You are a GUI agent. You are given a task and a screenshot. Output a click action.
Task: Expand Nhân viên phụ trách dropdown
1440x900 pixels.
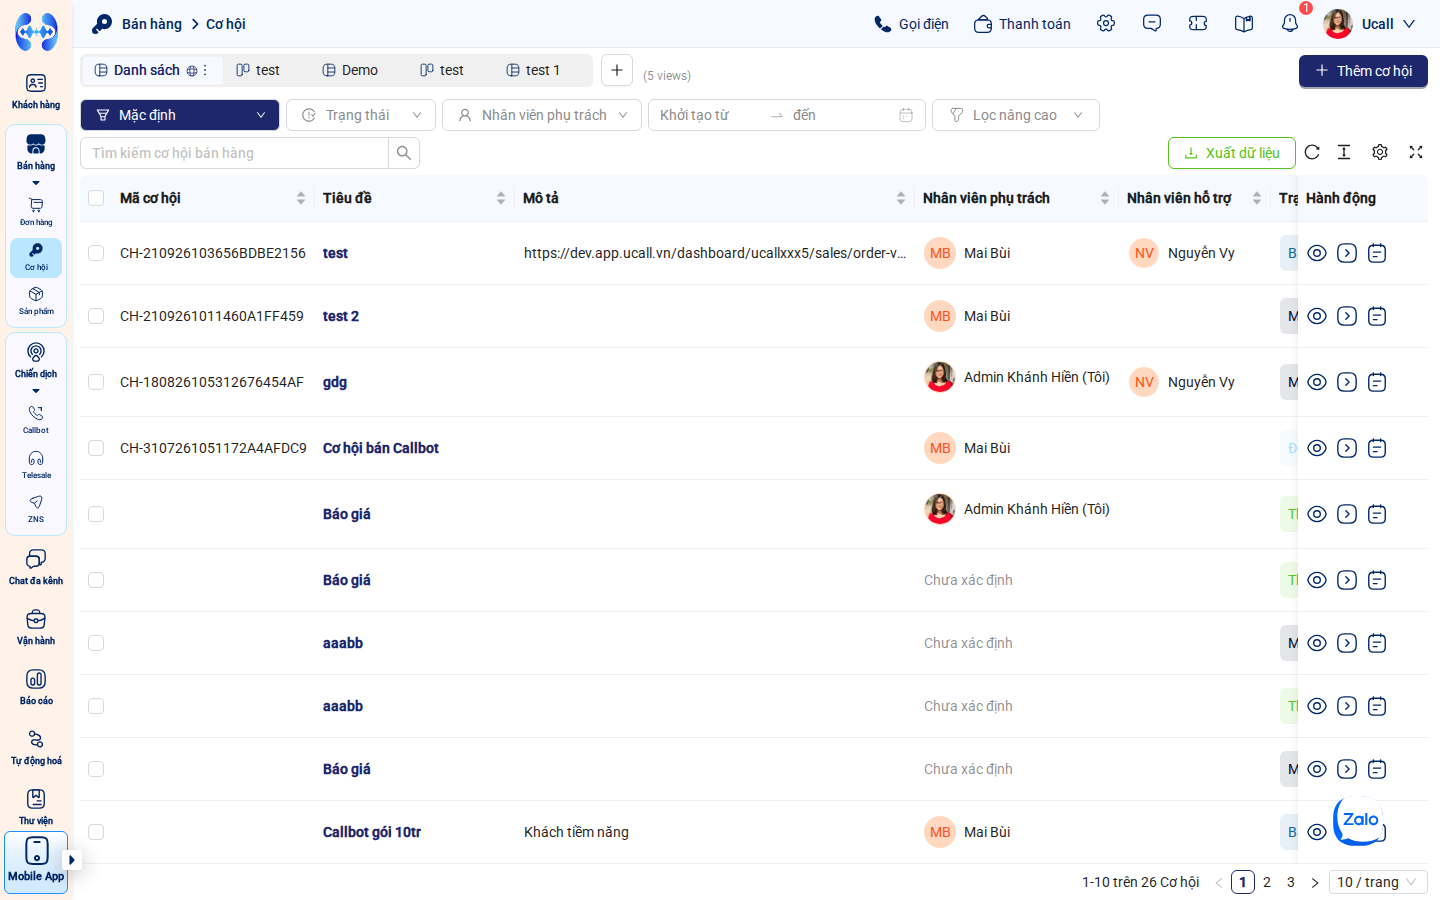(542, 115)
